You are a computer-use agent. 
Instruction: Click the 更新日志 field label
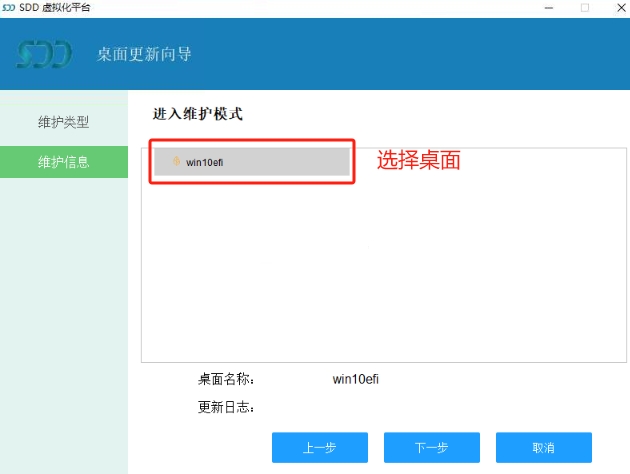(x=227, y=407)
